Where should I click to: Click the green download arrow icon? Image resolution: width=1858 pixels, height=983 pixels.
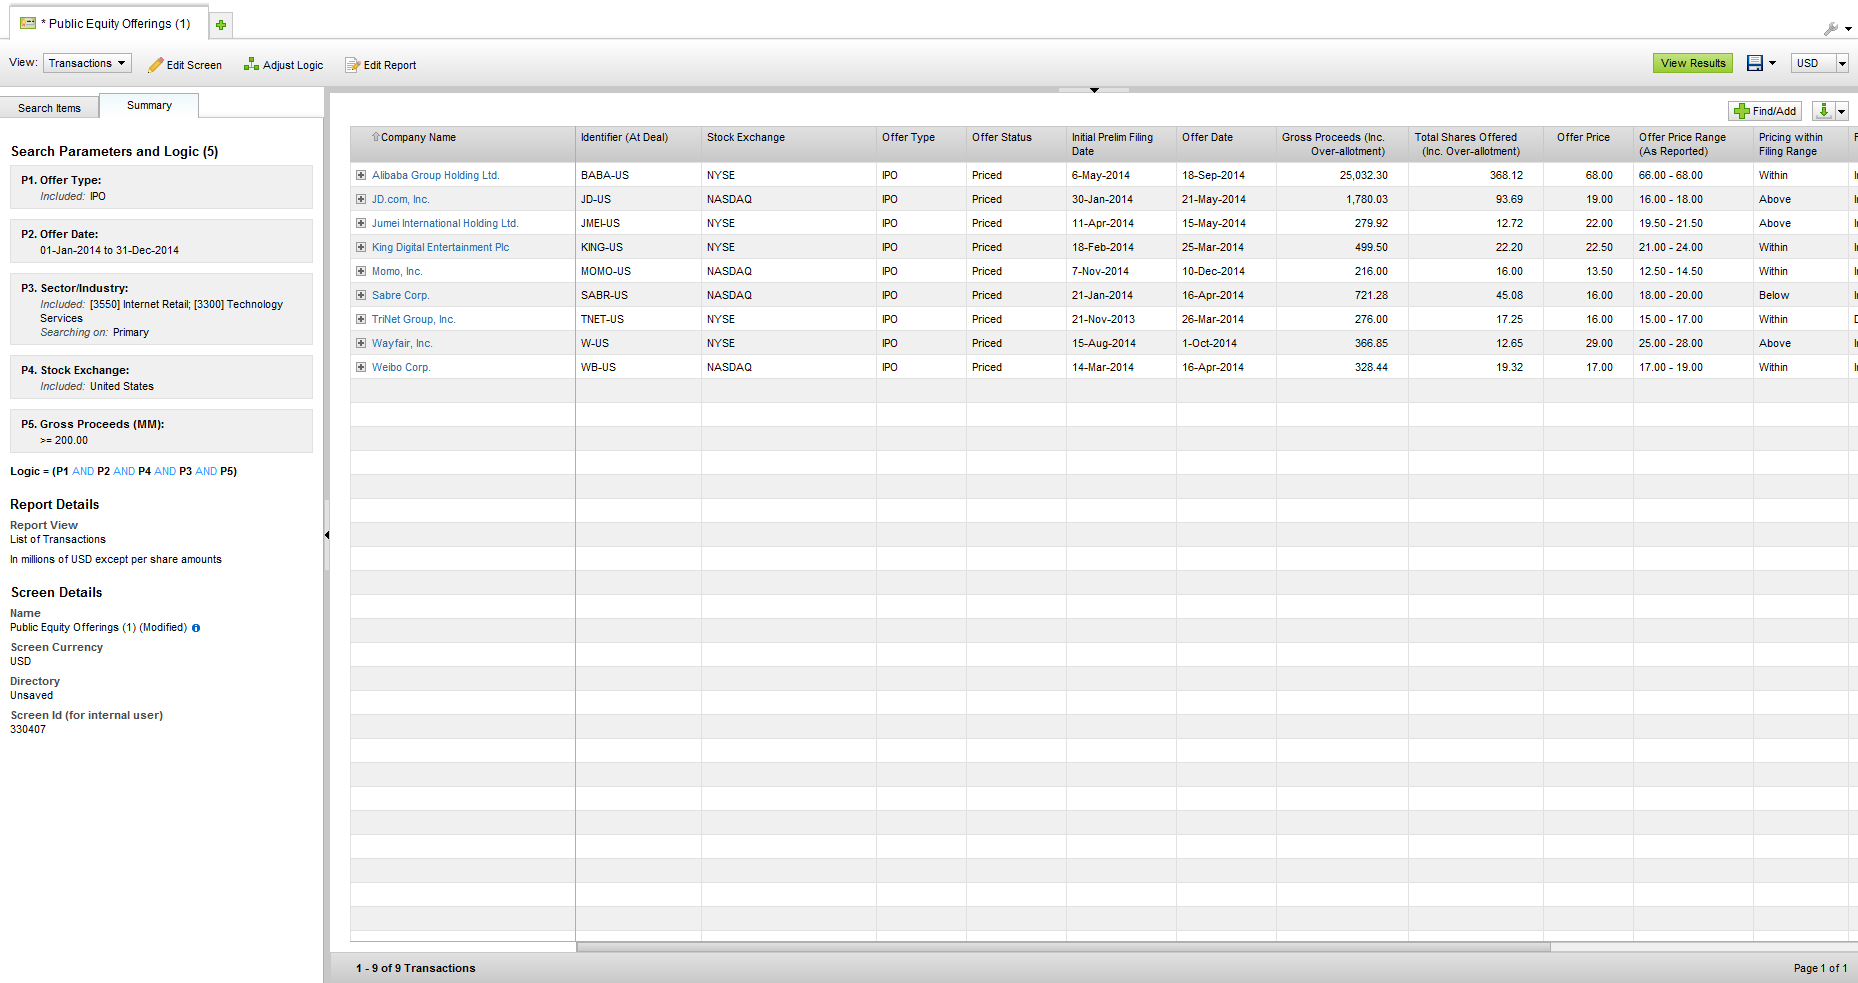click(1823, 111)
